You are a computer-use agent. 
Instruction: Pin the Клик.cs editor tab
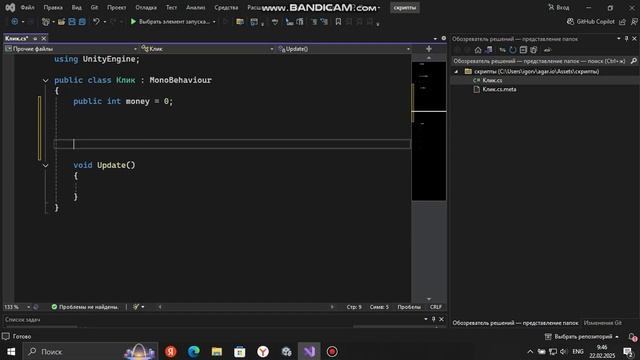point(35,38)
